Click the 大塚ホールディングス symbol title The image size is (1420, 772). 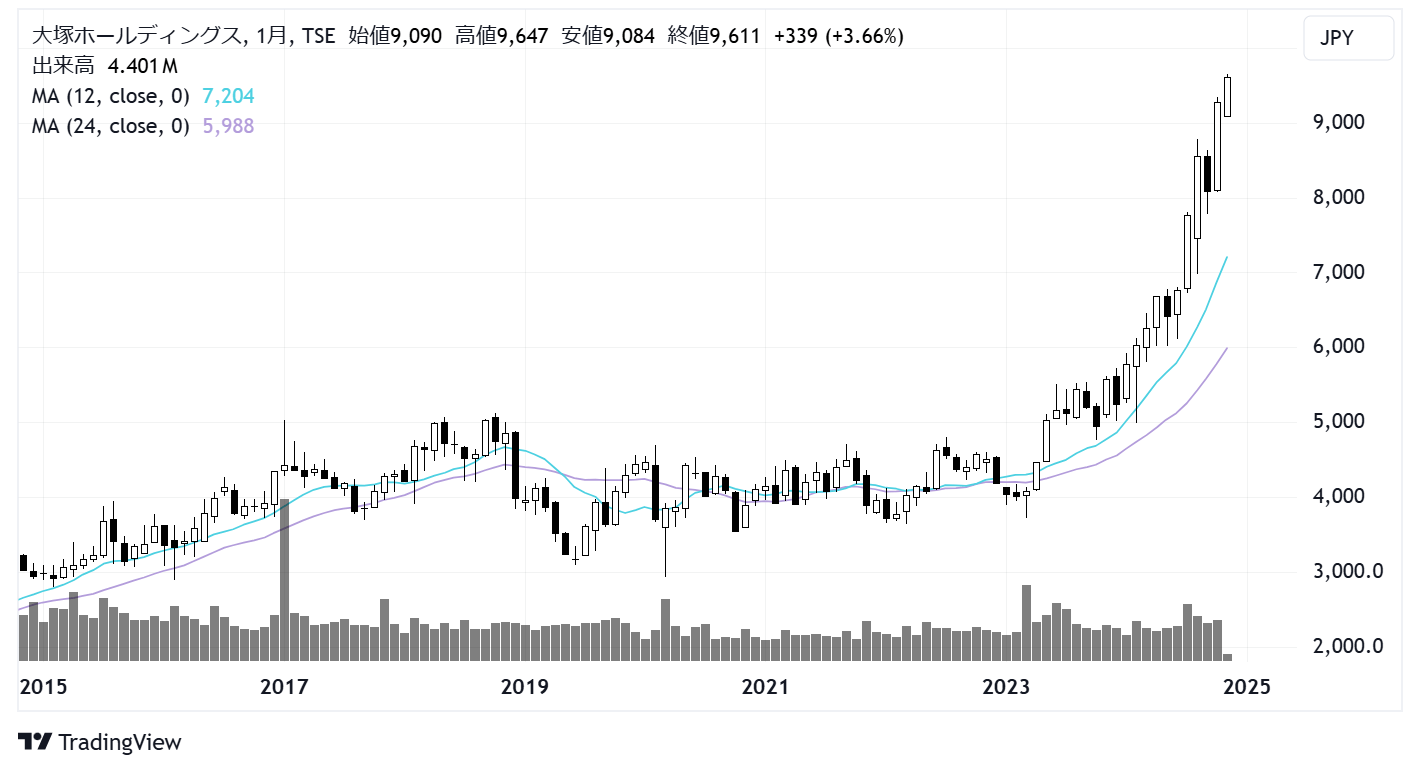136,37
